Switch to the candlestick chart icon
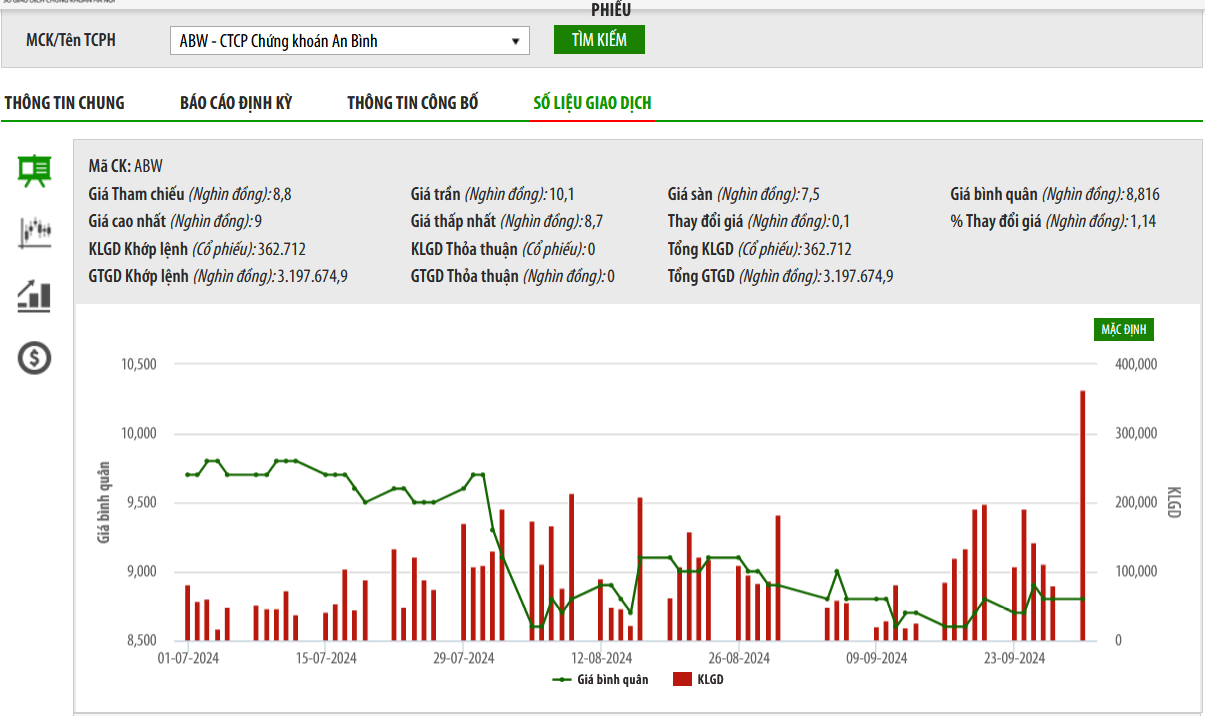 point(35,232)
